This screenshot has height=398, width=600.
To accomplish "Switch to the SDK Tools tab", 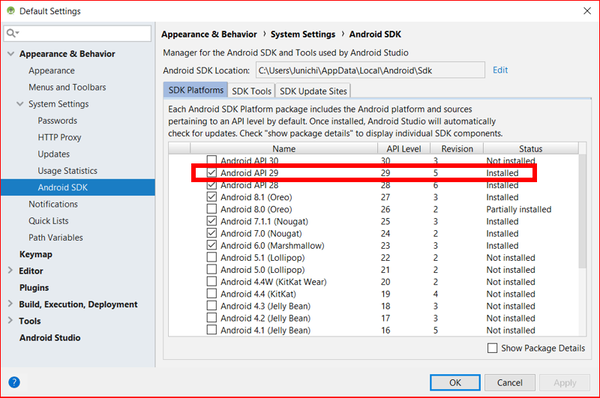I will tap(251, 91).
